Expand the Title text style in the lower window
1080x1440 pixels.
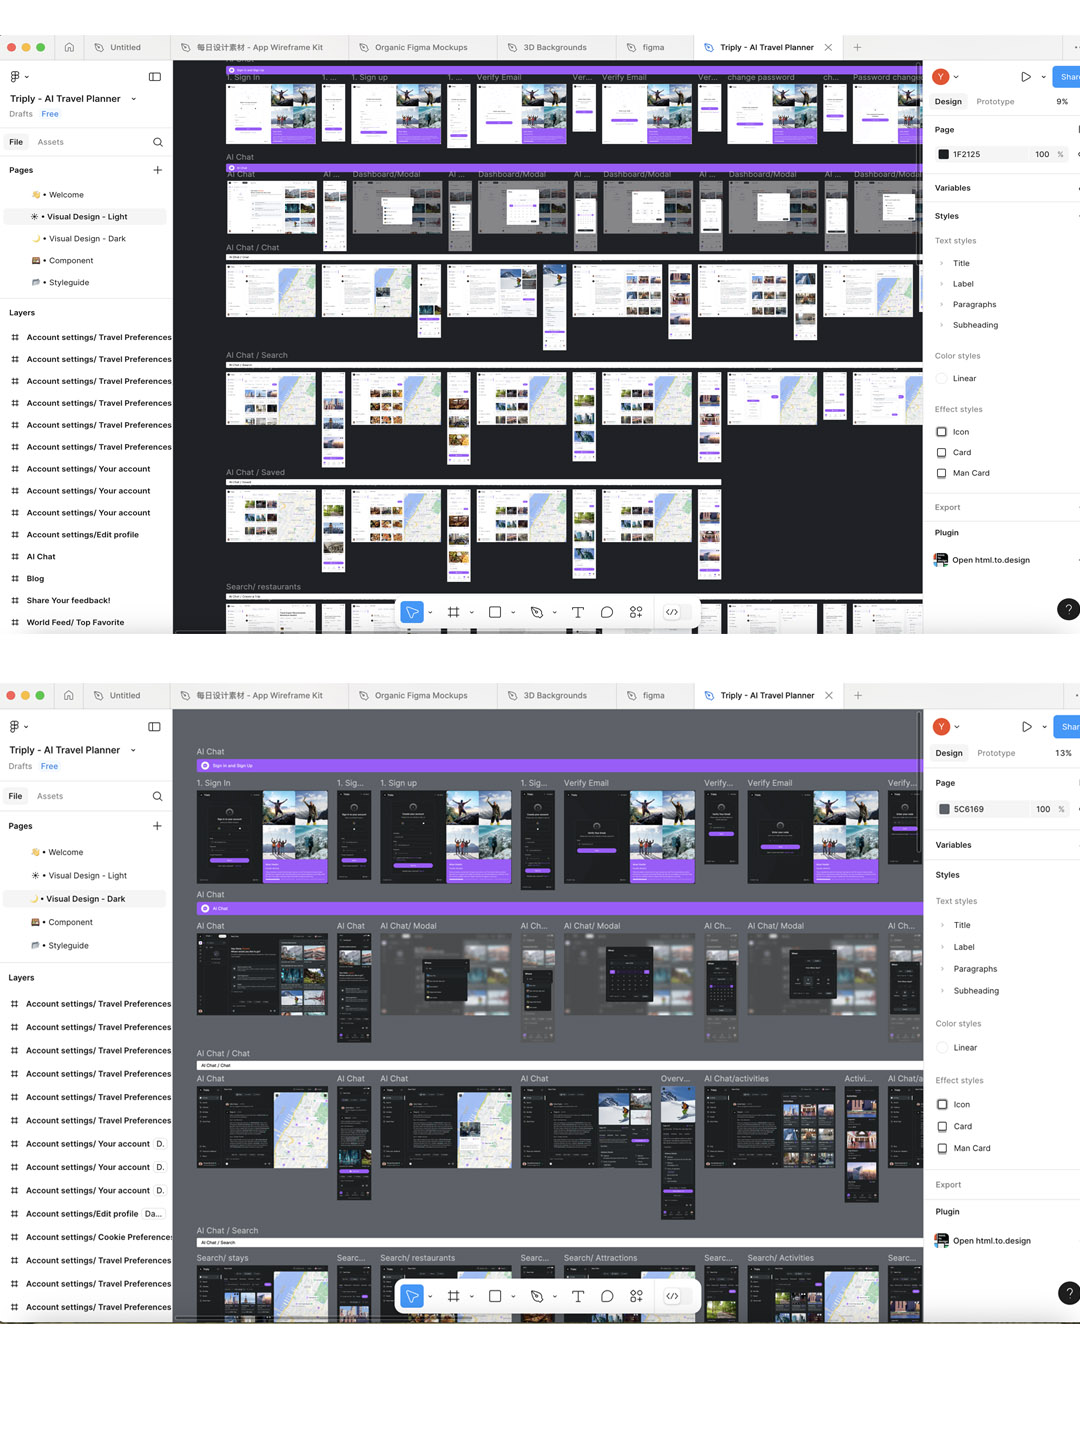click(x=942, y=925)
